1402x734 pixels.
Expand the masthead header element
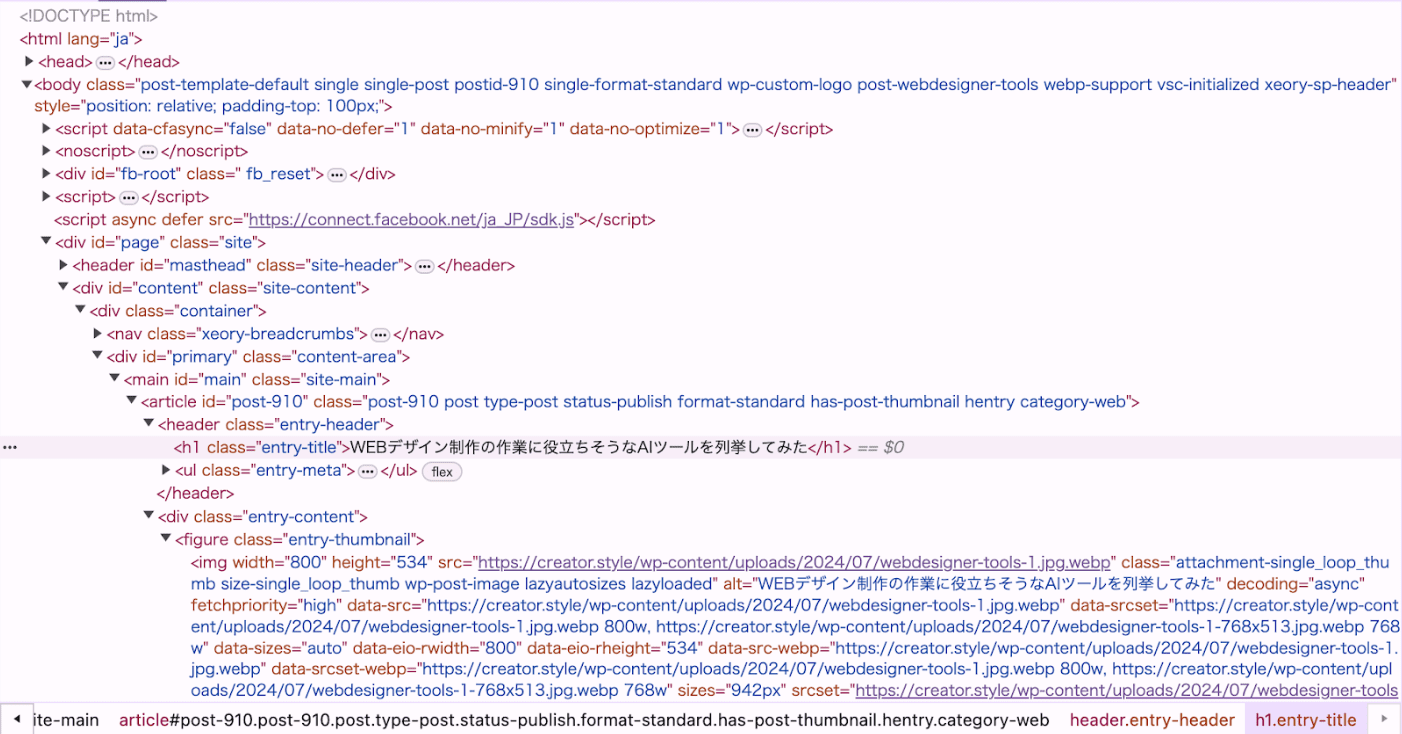[x=63, y=265]
